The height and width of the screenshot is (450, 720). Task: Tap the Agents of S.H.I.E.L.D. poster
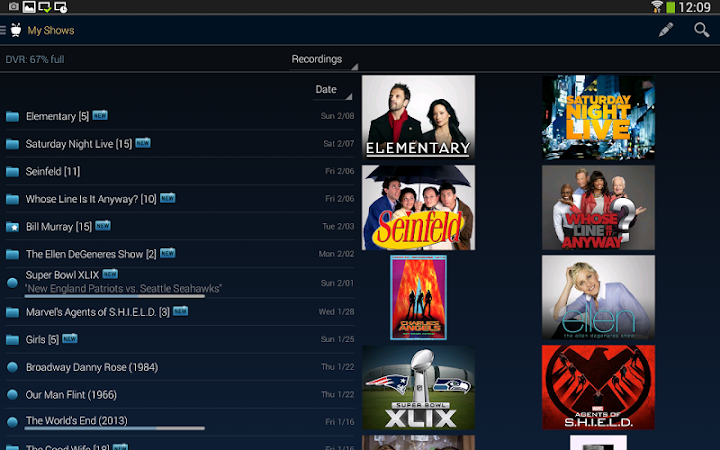[x=598, y=388]
